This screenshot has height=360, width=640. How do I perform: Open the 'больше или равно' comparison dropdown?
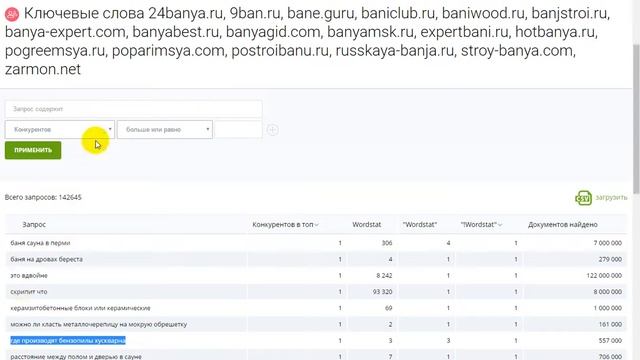tap(165, 129)
